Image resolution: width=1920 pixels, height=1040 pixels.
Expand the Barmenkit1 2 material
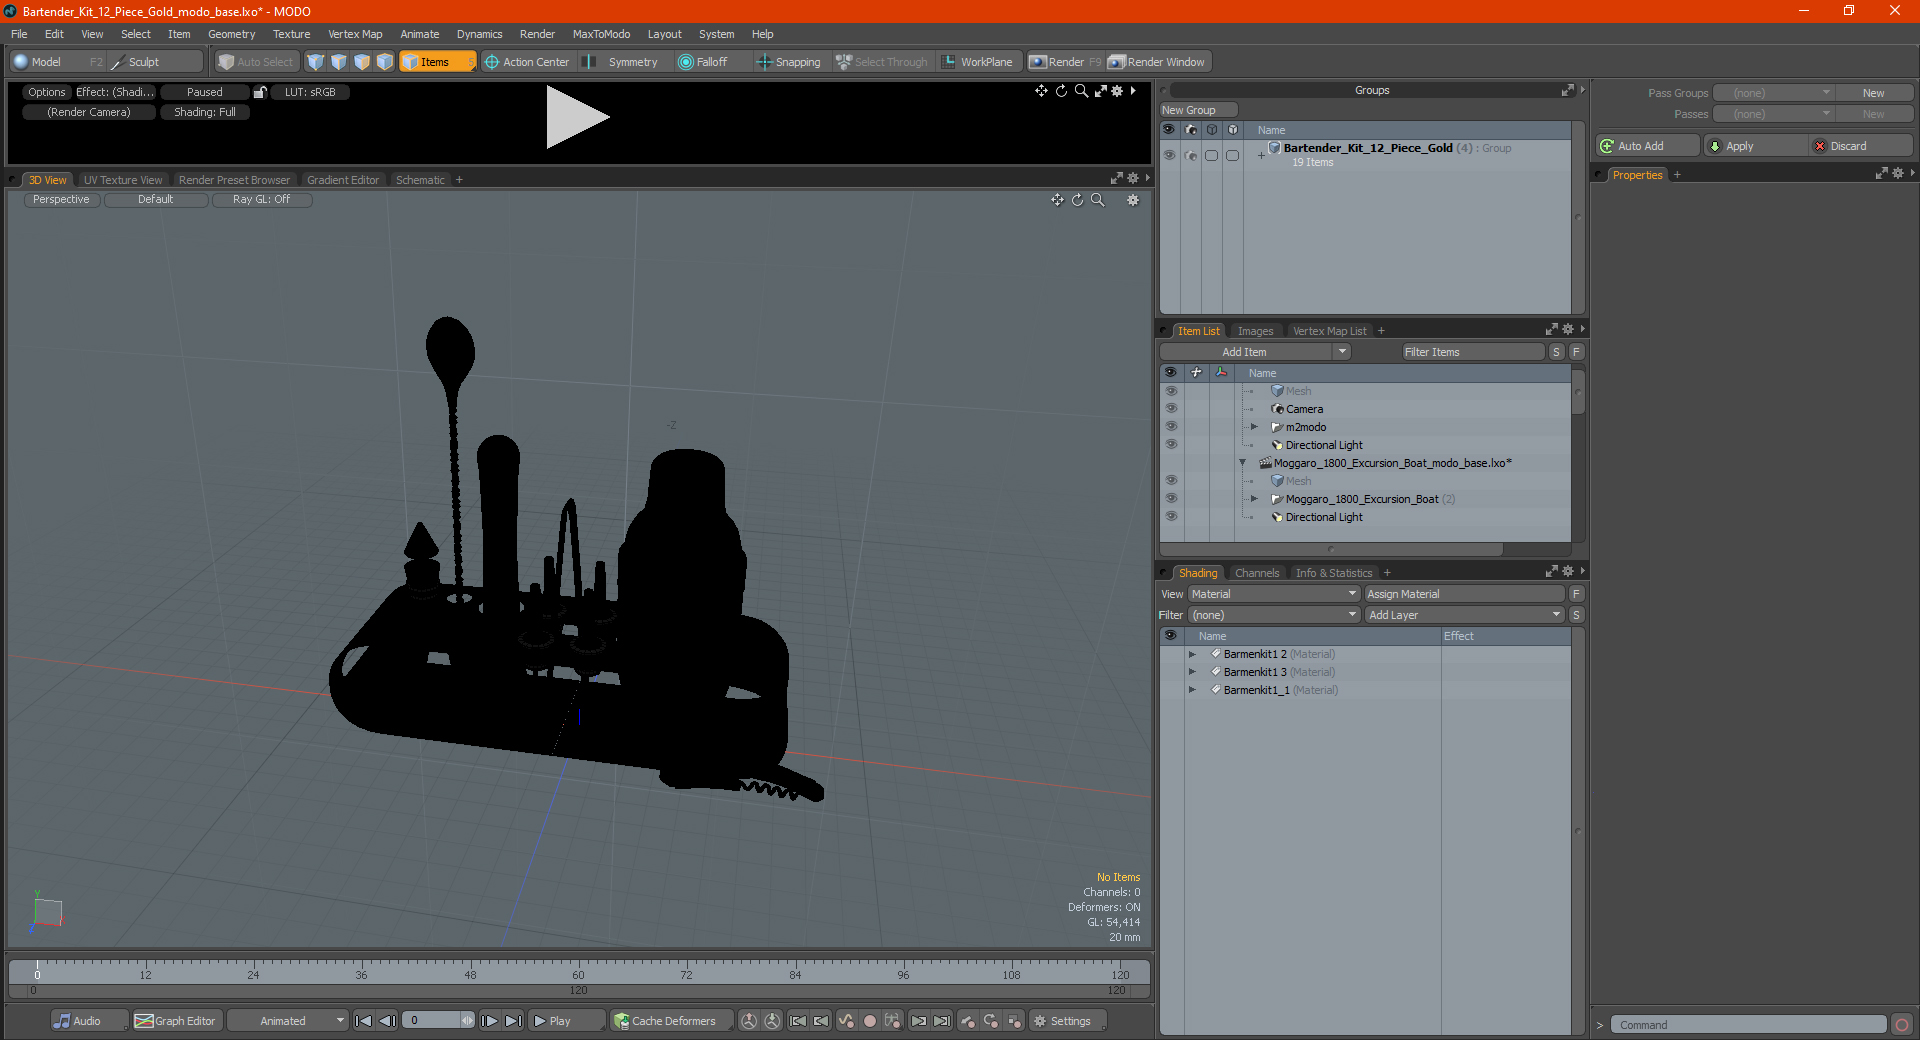point(1192,654)
